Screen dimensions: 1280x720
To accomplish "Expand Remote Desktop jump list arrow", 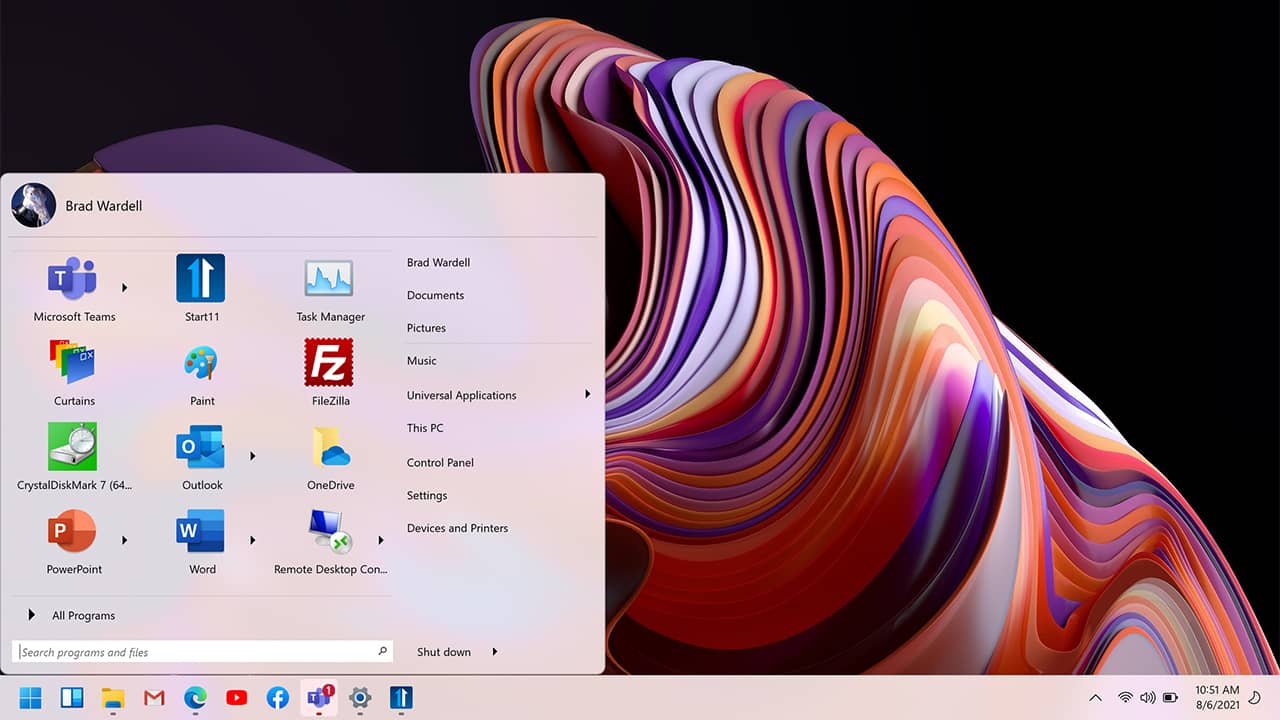I will (x=381, y=540).
